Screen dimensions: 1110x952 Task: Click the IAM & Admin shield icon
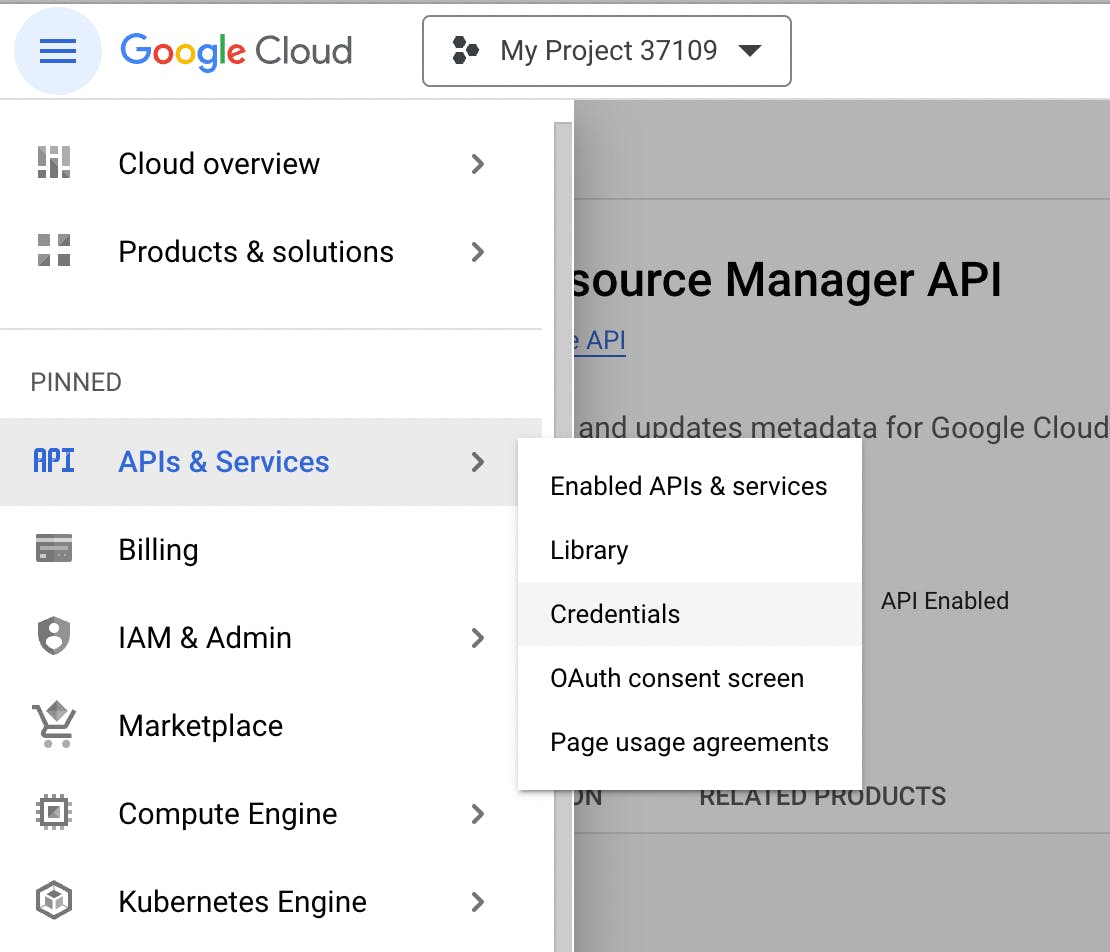coord(54,637)
